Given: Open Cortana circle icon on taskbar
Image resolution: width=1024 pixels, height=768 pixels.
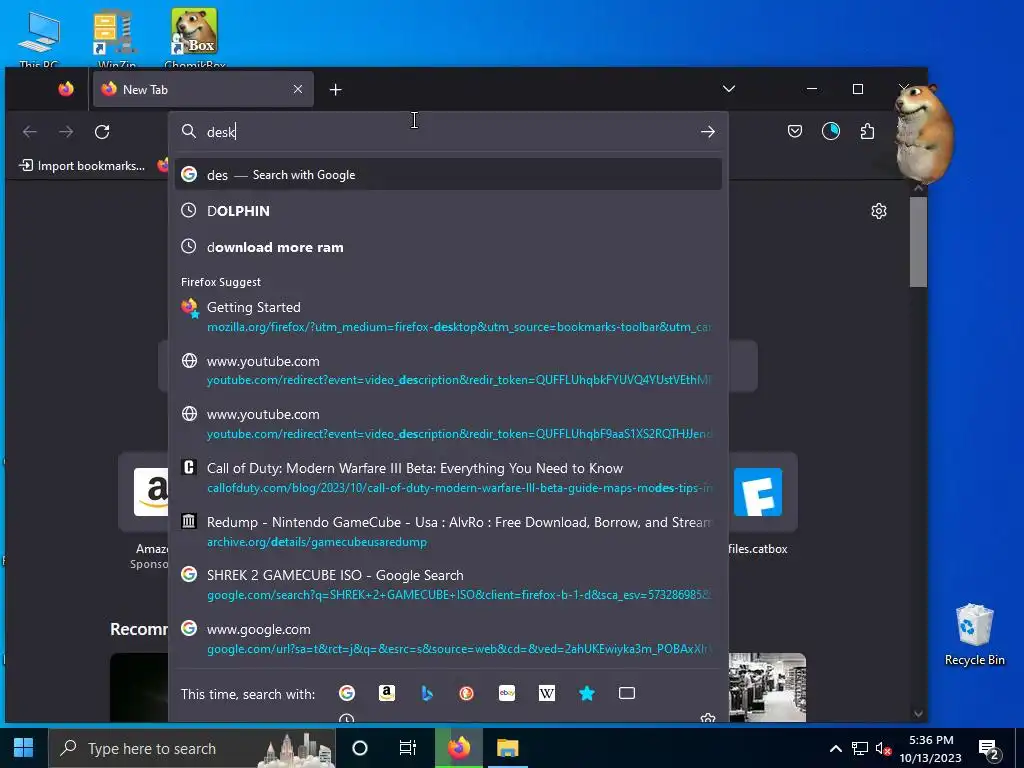Looking at the screenshot, I should click(x=359, y=748).
